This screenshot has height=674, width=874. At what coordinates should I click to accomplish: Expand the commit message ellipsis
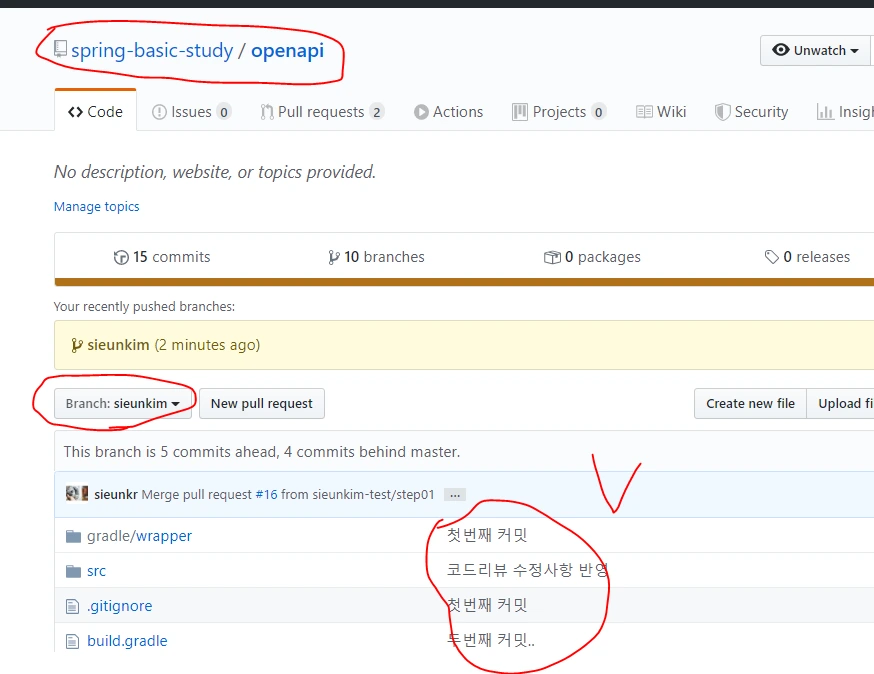455,495
